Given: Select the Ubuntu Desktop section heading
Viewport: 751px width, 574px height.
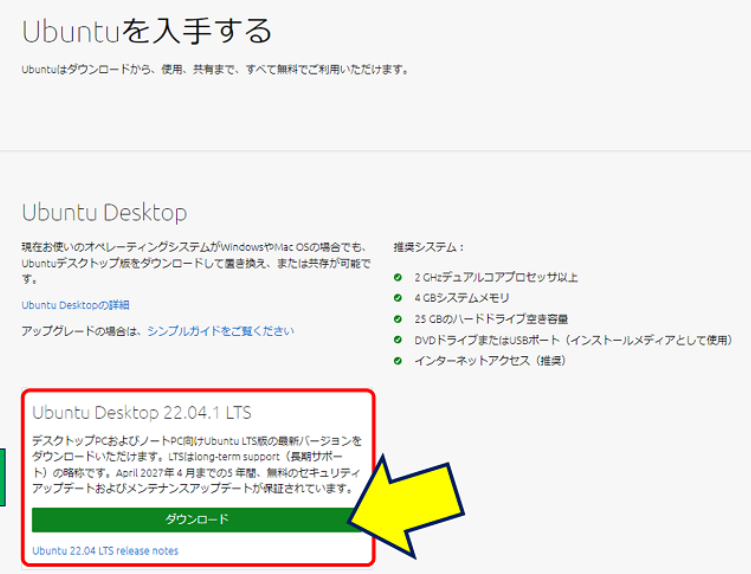Looking at the screenshot, I should click(x=104, y=213).
